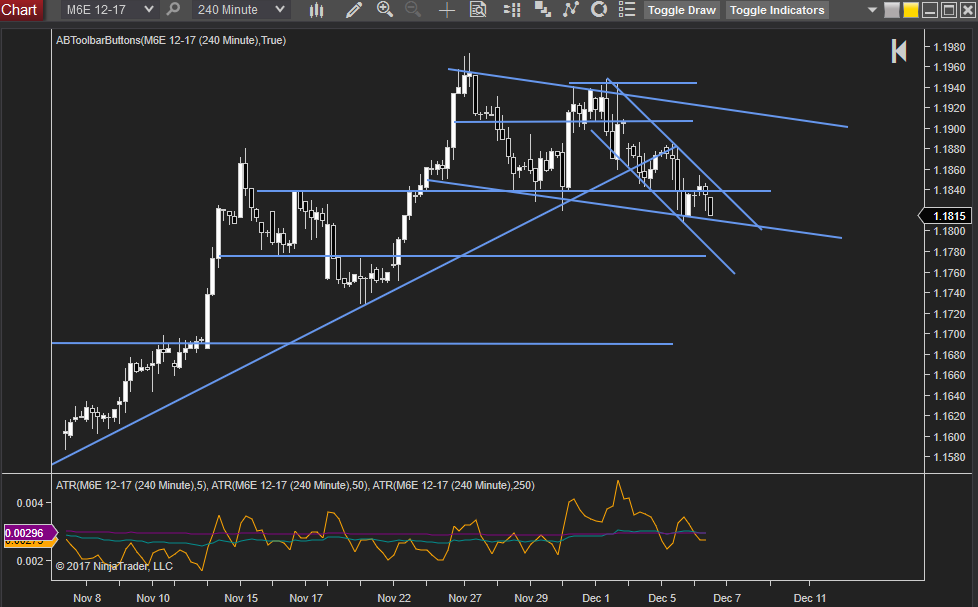Select the drawing tools pencil icon
The width and height of the screenshot is (978, 607).
click(x=354, y=9)
